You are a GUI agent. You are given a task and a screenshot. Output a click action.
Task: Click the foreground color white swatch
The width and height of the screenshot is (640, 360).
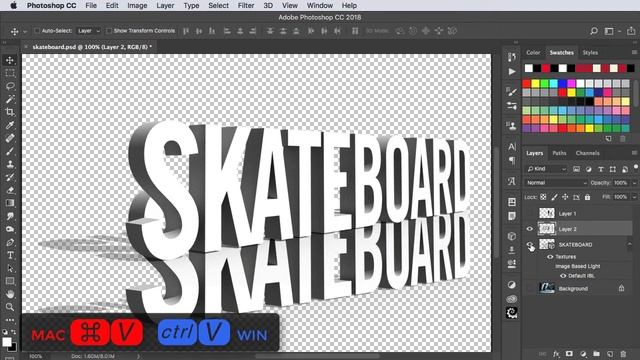click(7, 342)
